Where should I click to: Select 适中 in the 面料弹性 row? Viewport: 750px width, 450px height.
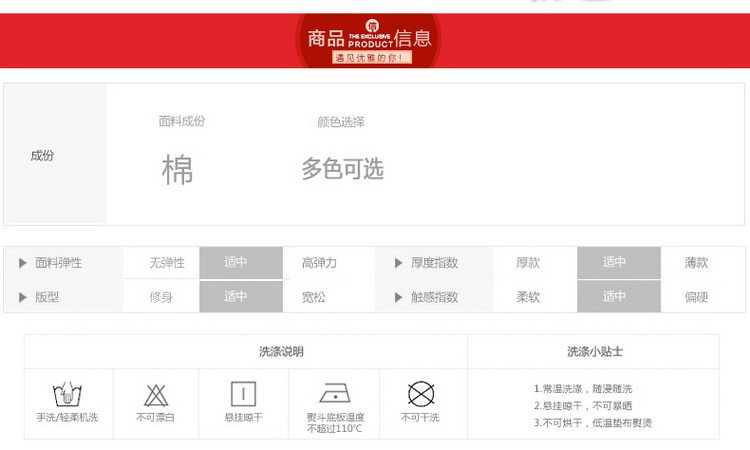pos(236,263)
